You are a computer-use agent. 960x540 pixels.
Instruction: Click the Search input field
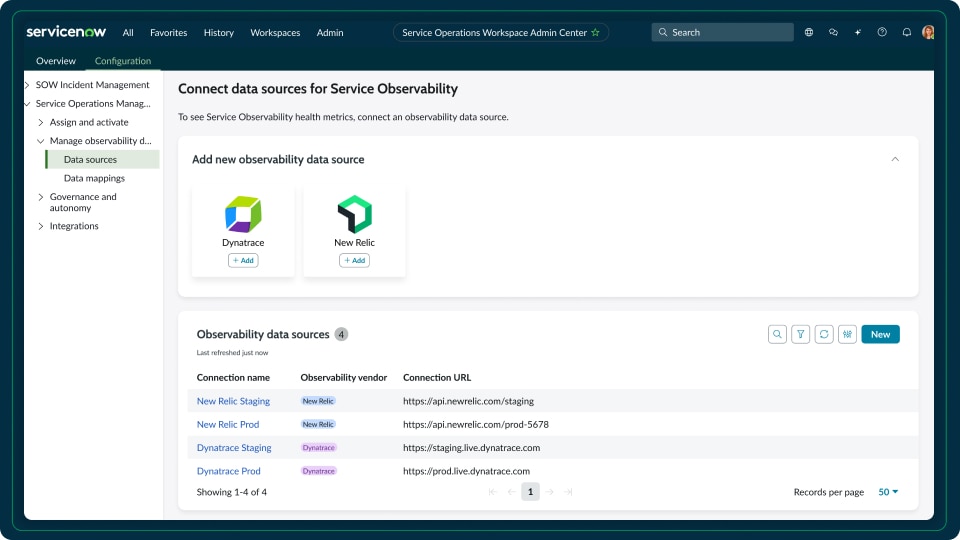coord(722,32)
